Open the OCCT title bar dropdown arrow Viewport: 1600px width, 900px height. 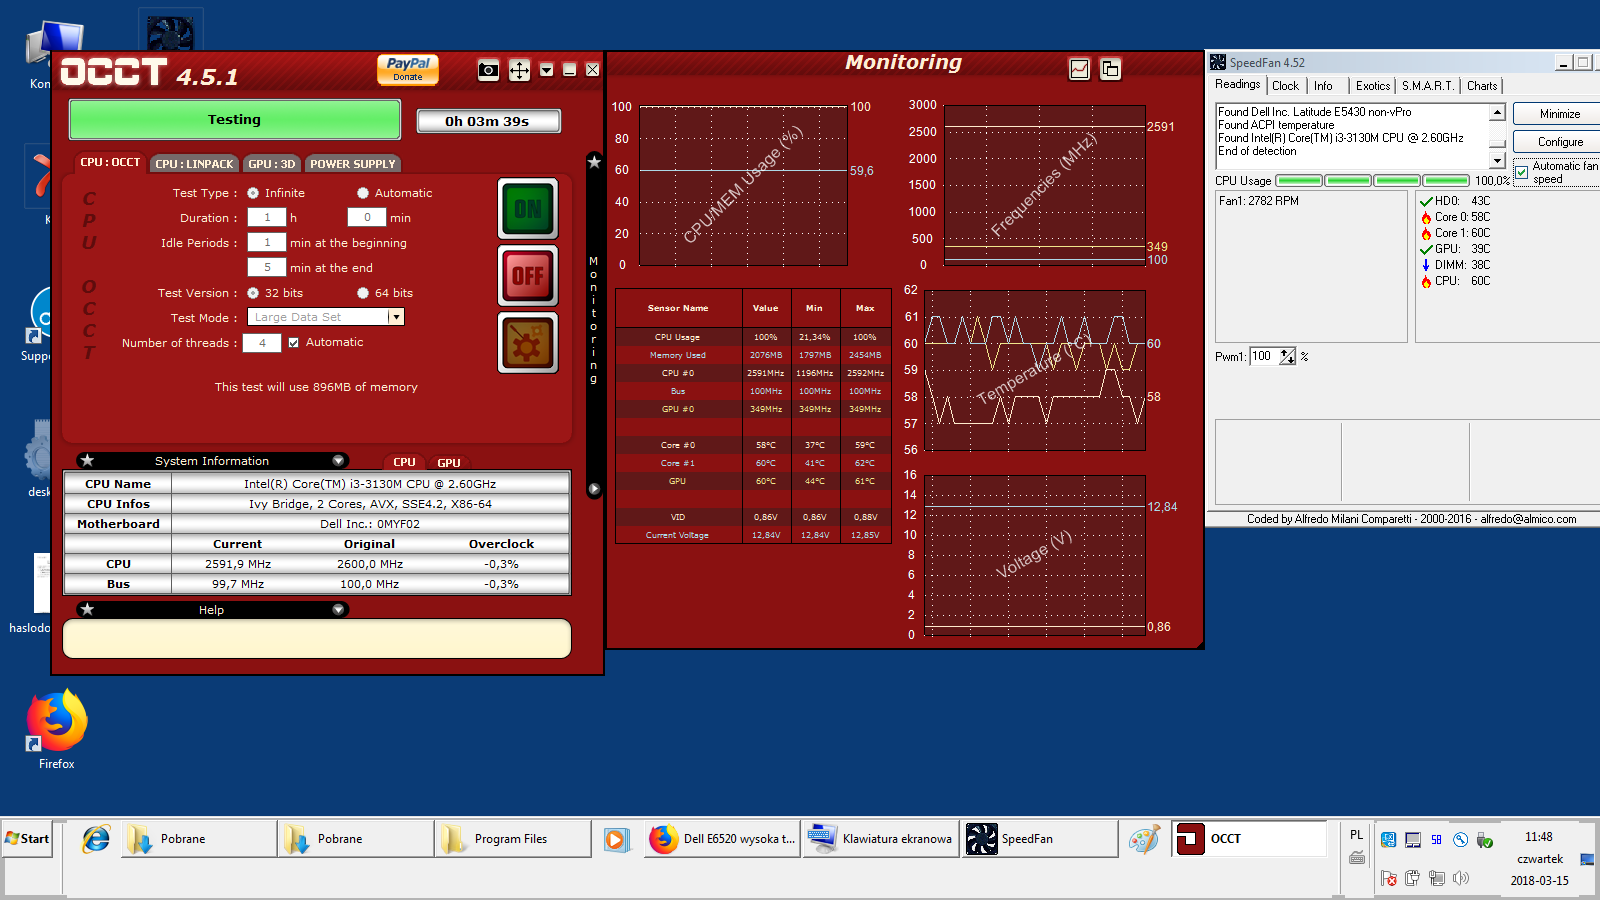[x=546, y=70]
